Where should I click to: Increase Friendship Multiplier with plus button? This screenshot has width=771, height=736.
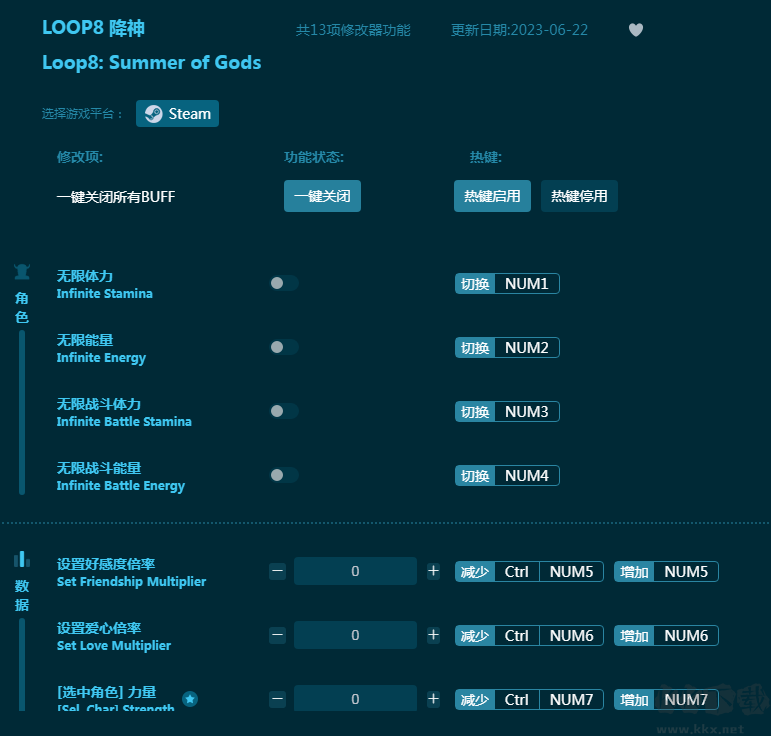click(x=433, y=571)
